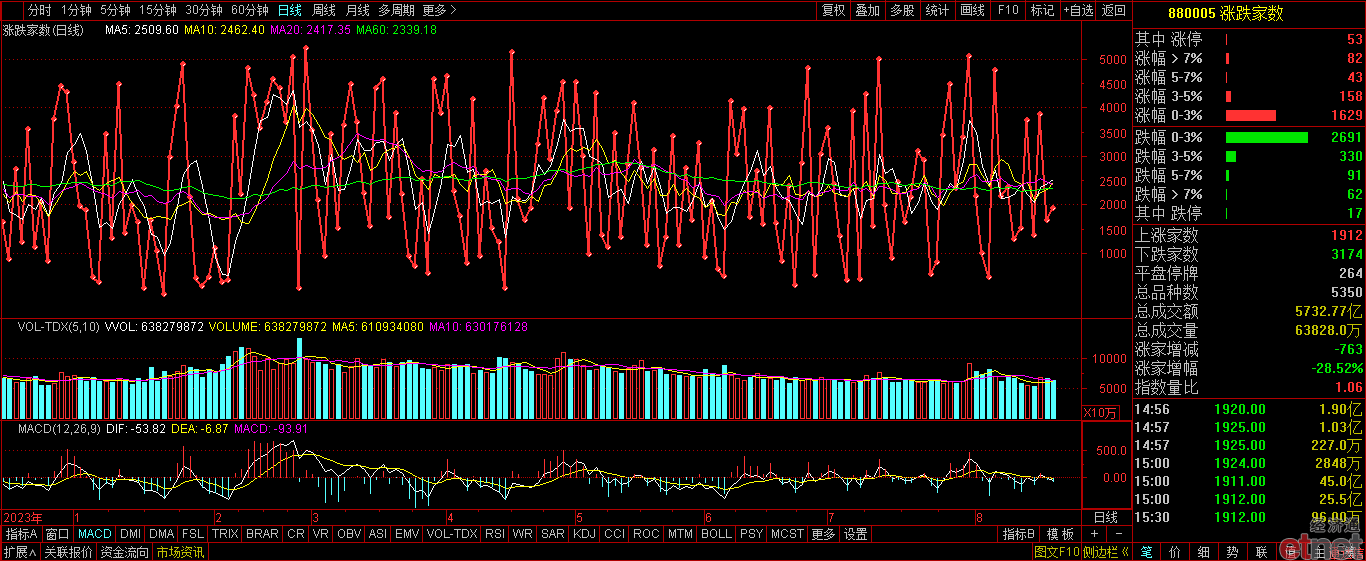Switch indicator to CR

tap(296, 534)
